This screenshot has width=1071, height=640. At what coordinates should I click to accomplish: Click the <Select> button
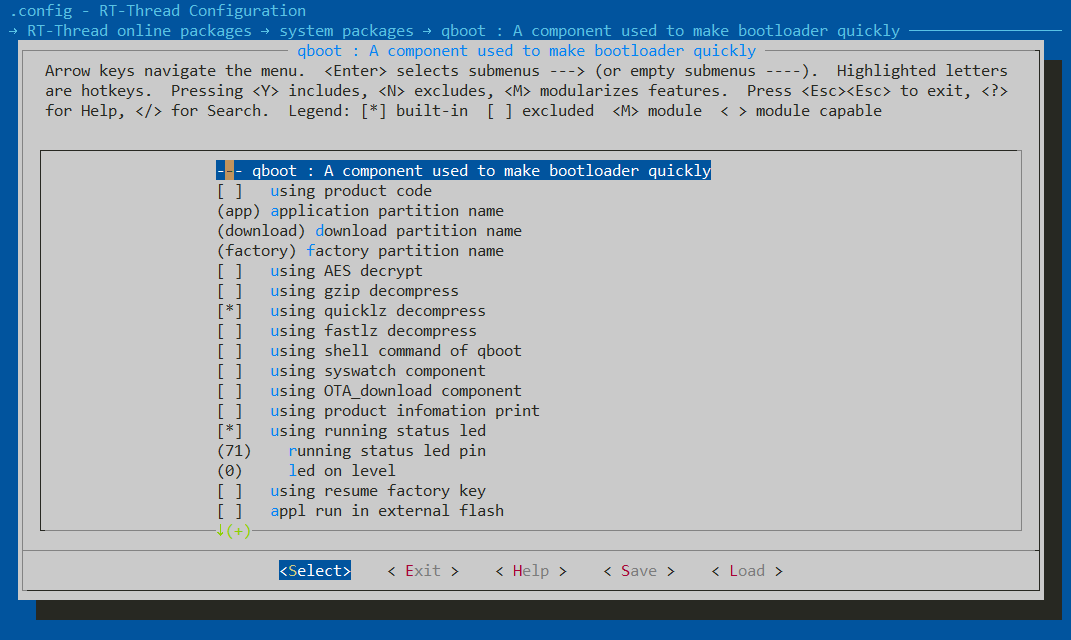(x=315, y=570)
